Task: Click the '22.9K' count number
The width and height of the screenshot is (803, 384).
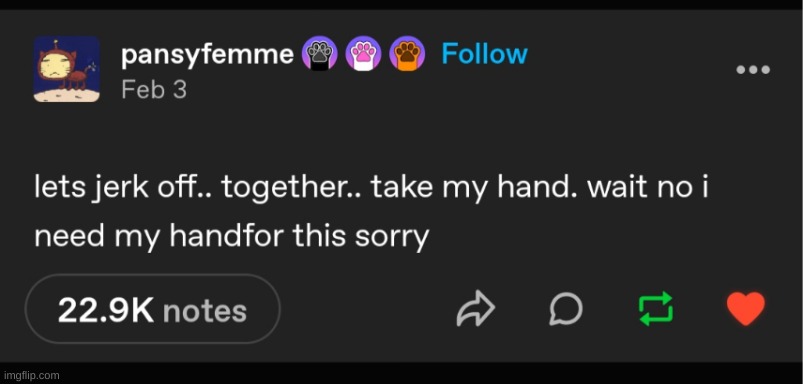Action: click(106, 310)
